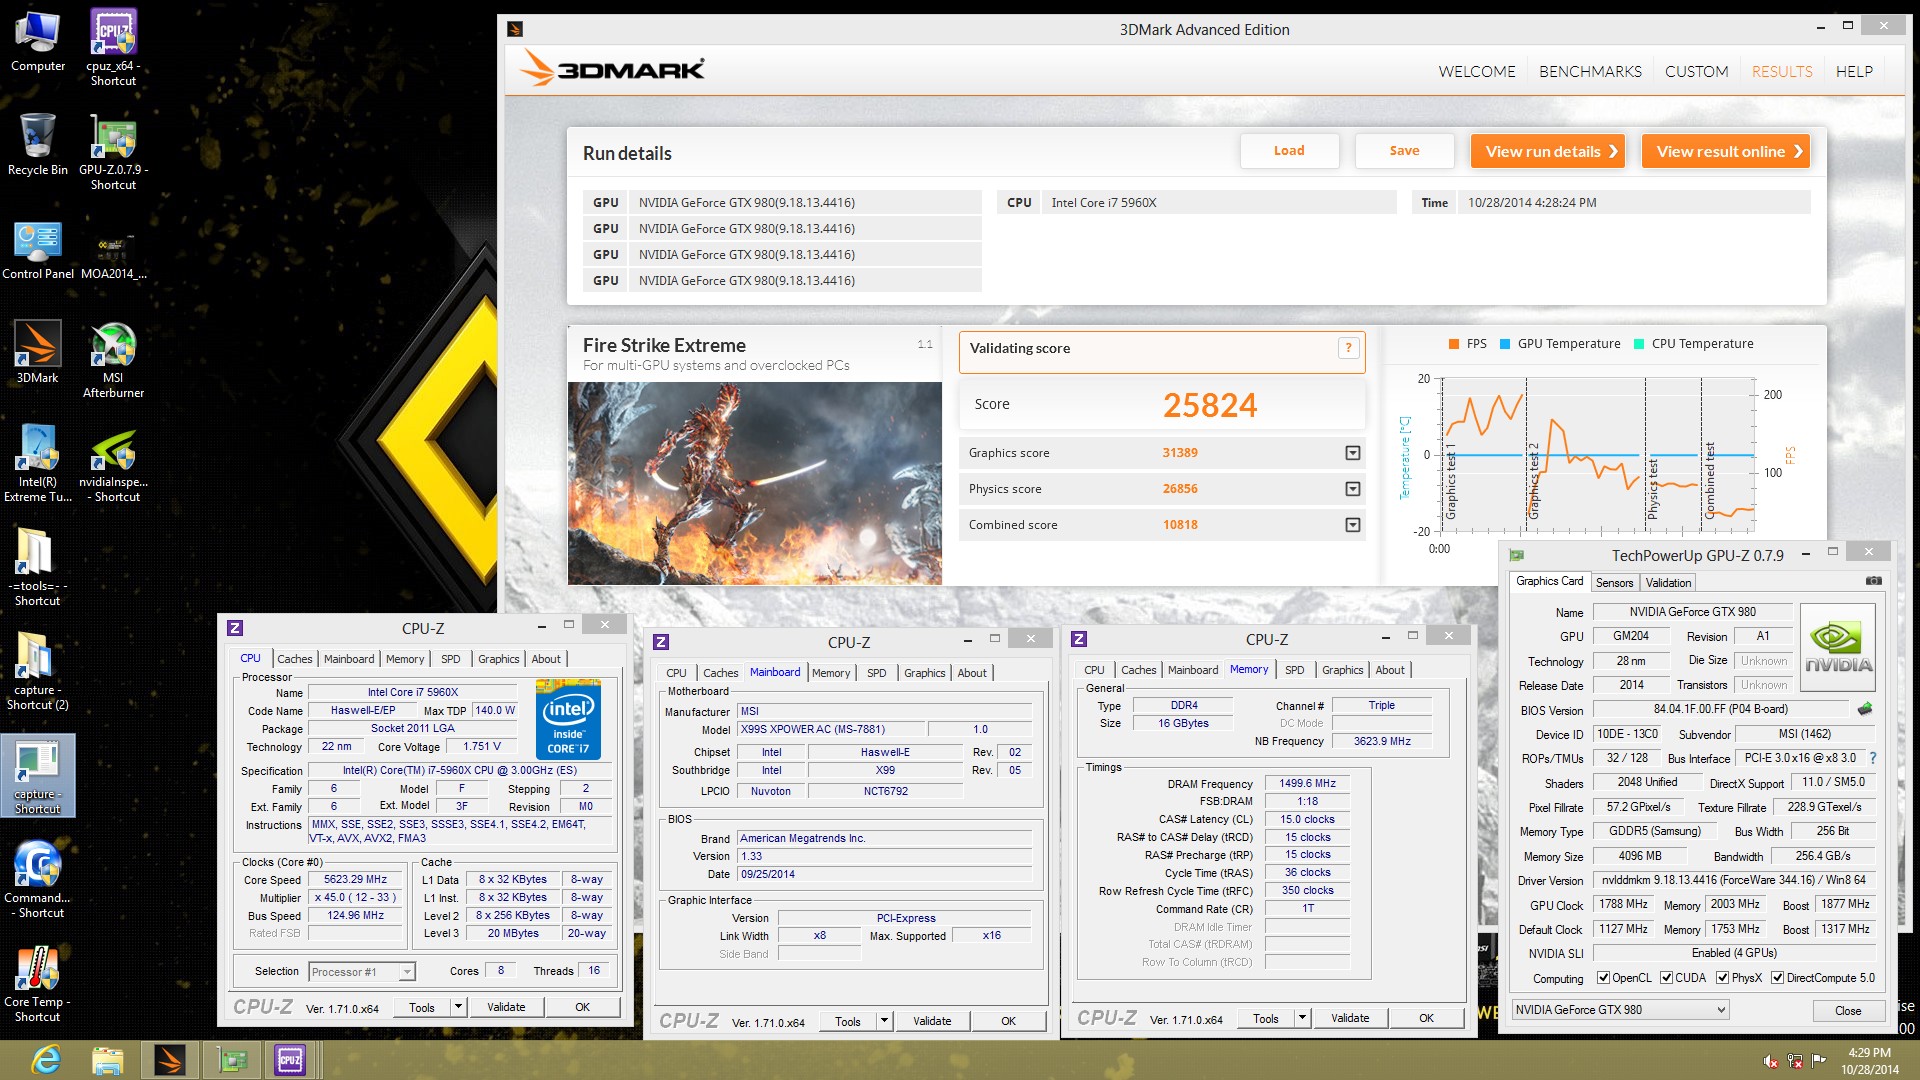Image resolution: width=1920 pixels, height=1080 pixels.
Task: Open Tools dropdown arrow in CPU-Z Mainboard window
Action: tap(884, 1021)
